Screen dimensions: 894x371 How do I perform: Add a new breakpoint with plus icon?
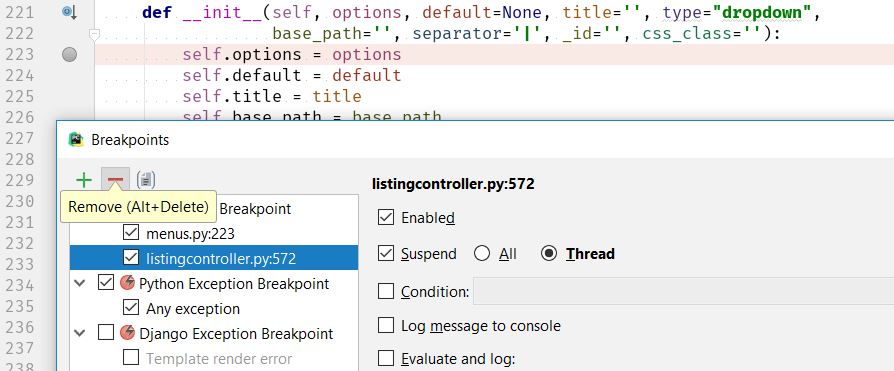tap(84, 180)
